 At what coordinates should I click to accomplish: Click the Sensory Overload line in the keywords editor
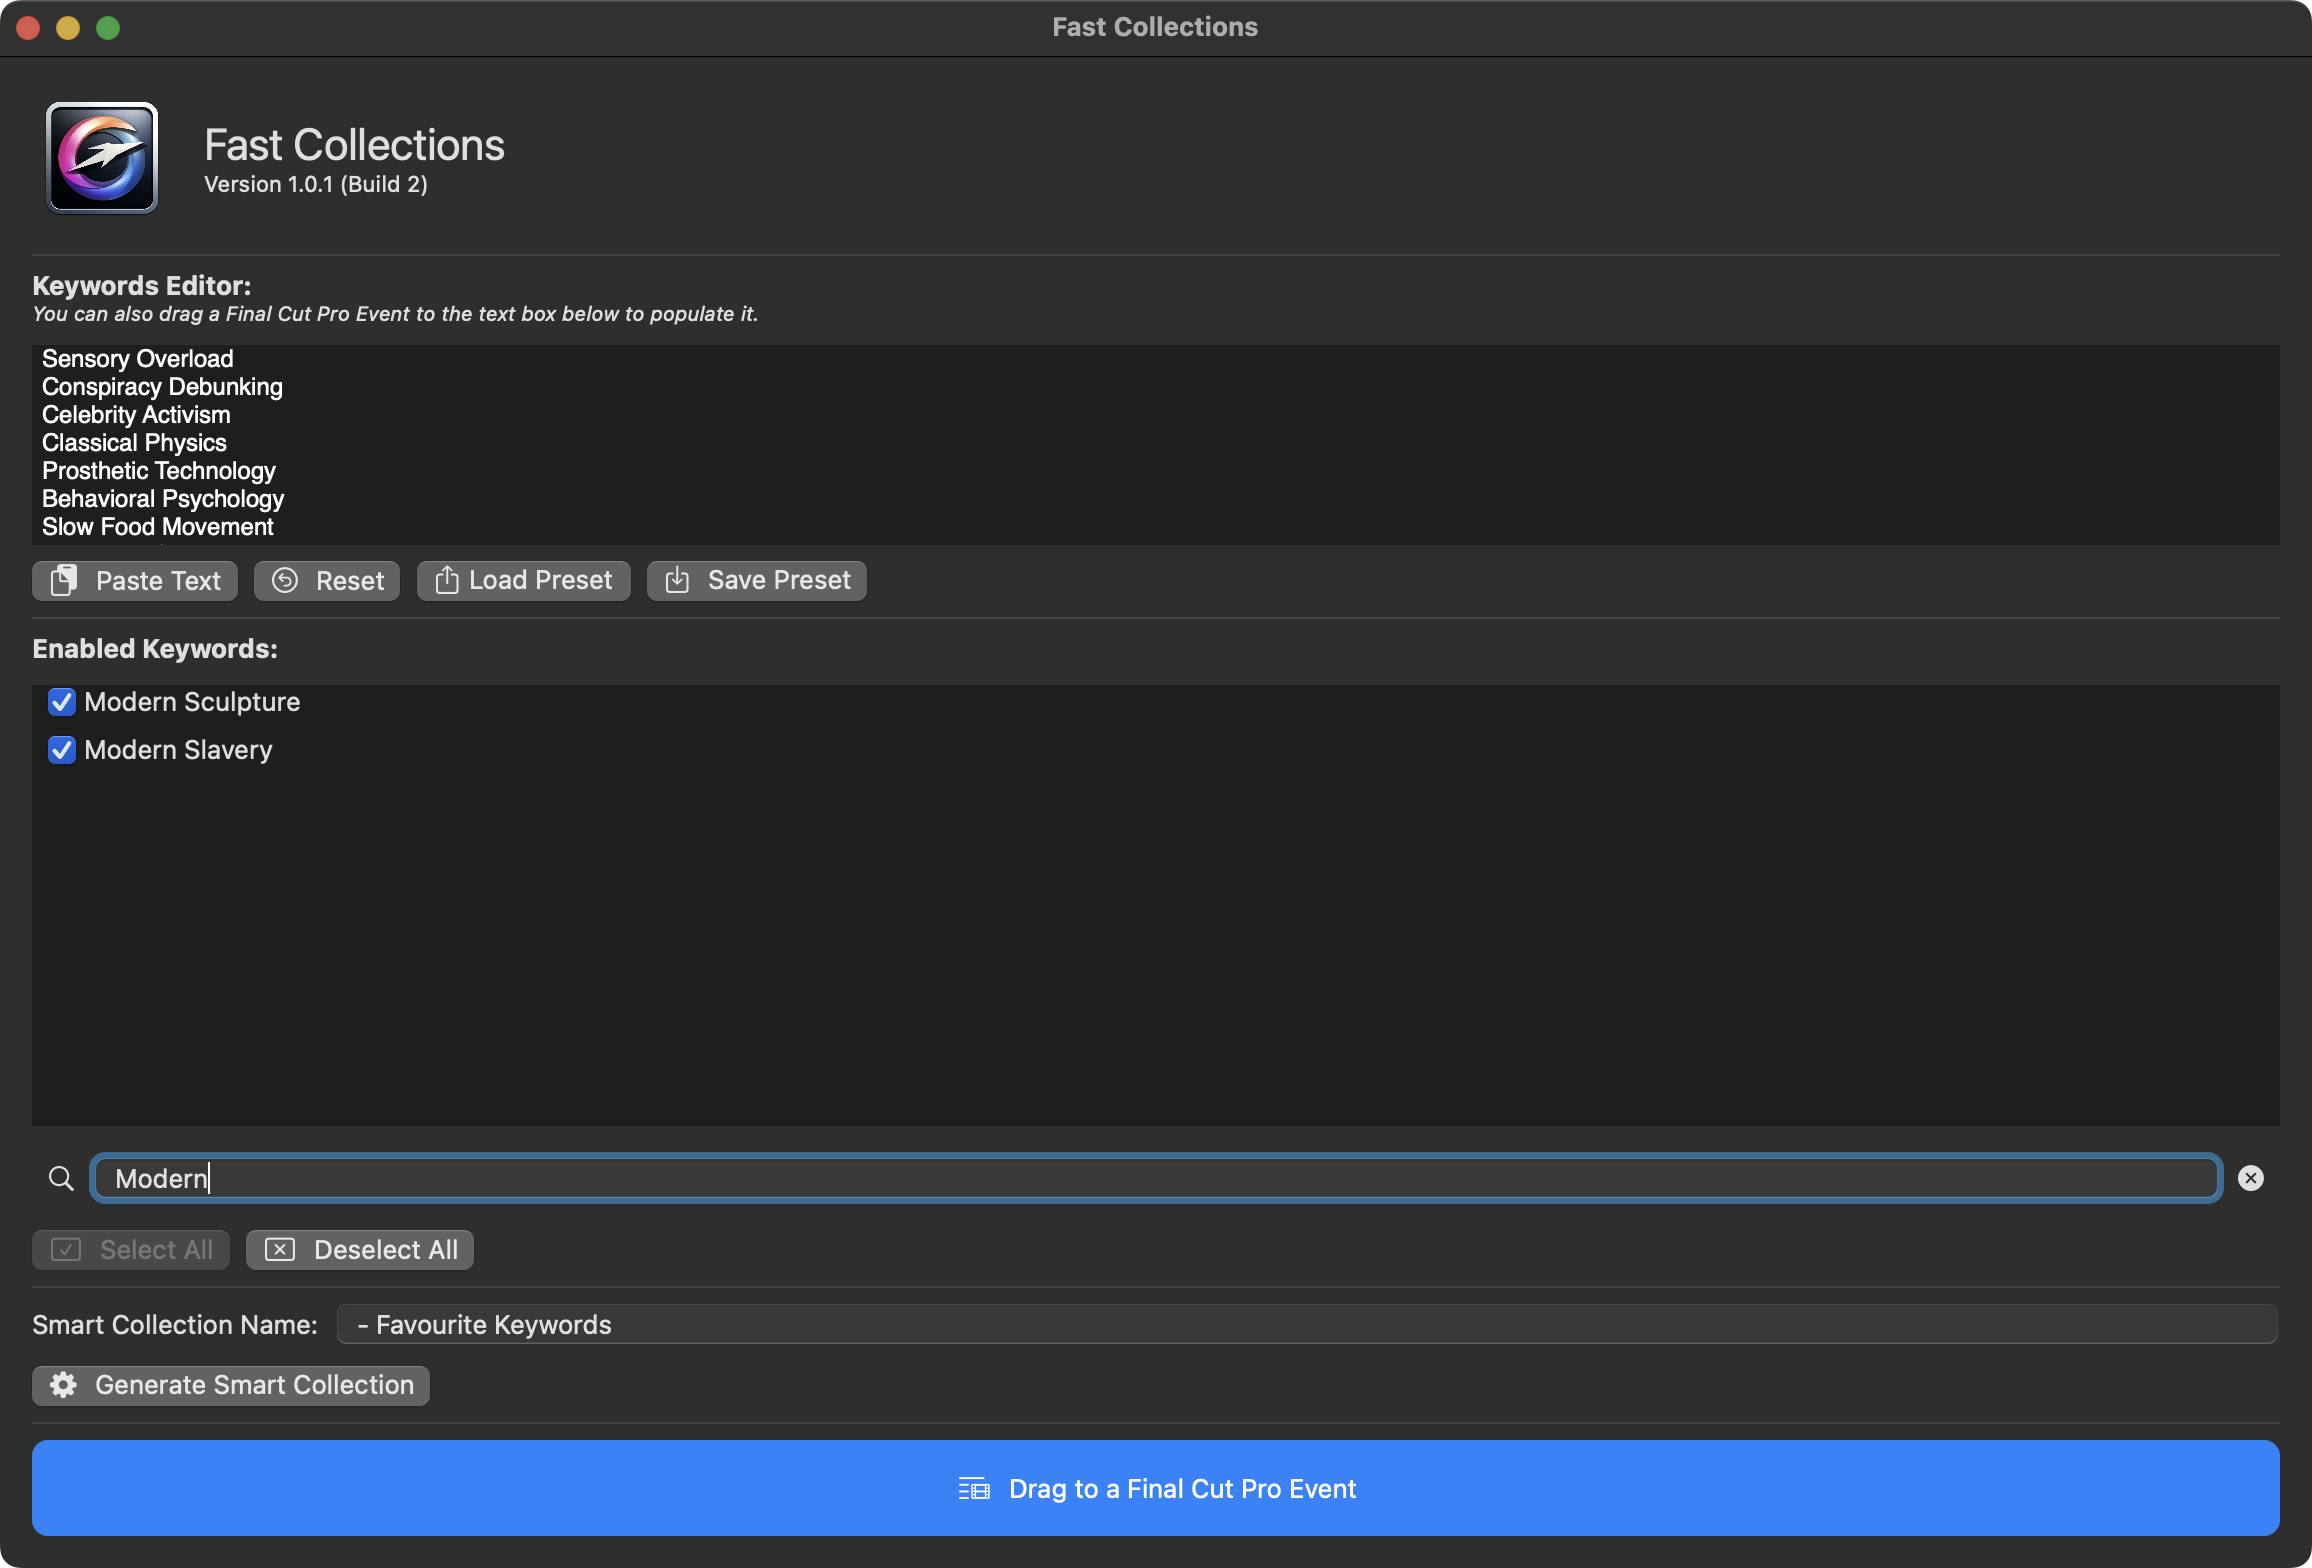138,359
